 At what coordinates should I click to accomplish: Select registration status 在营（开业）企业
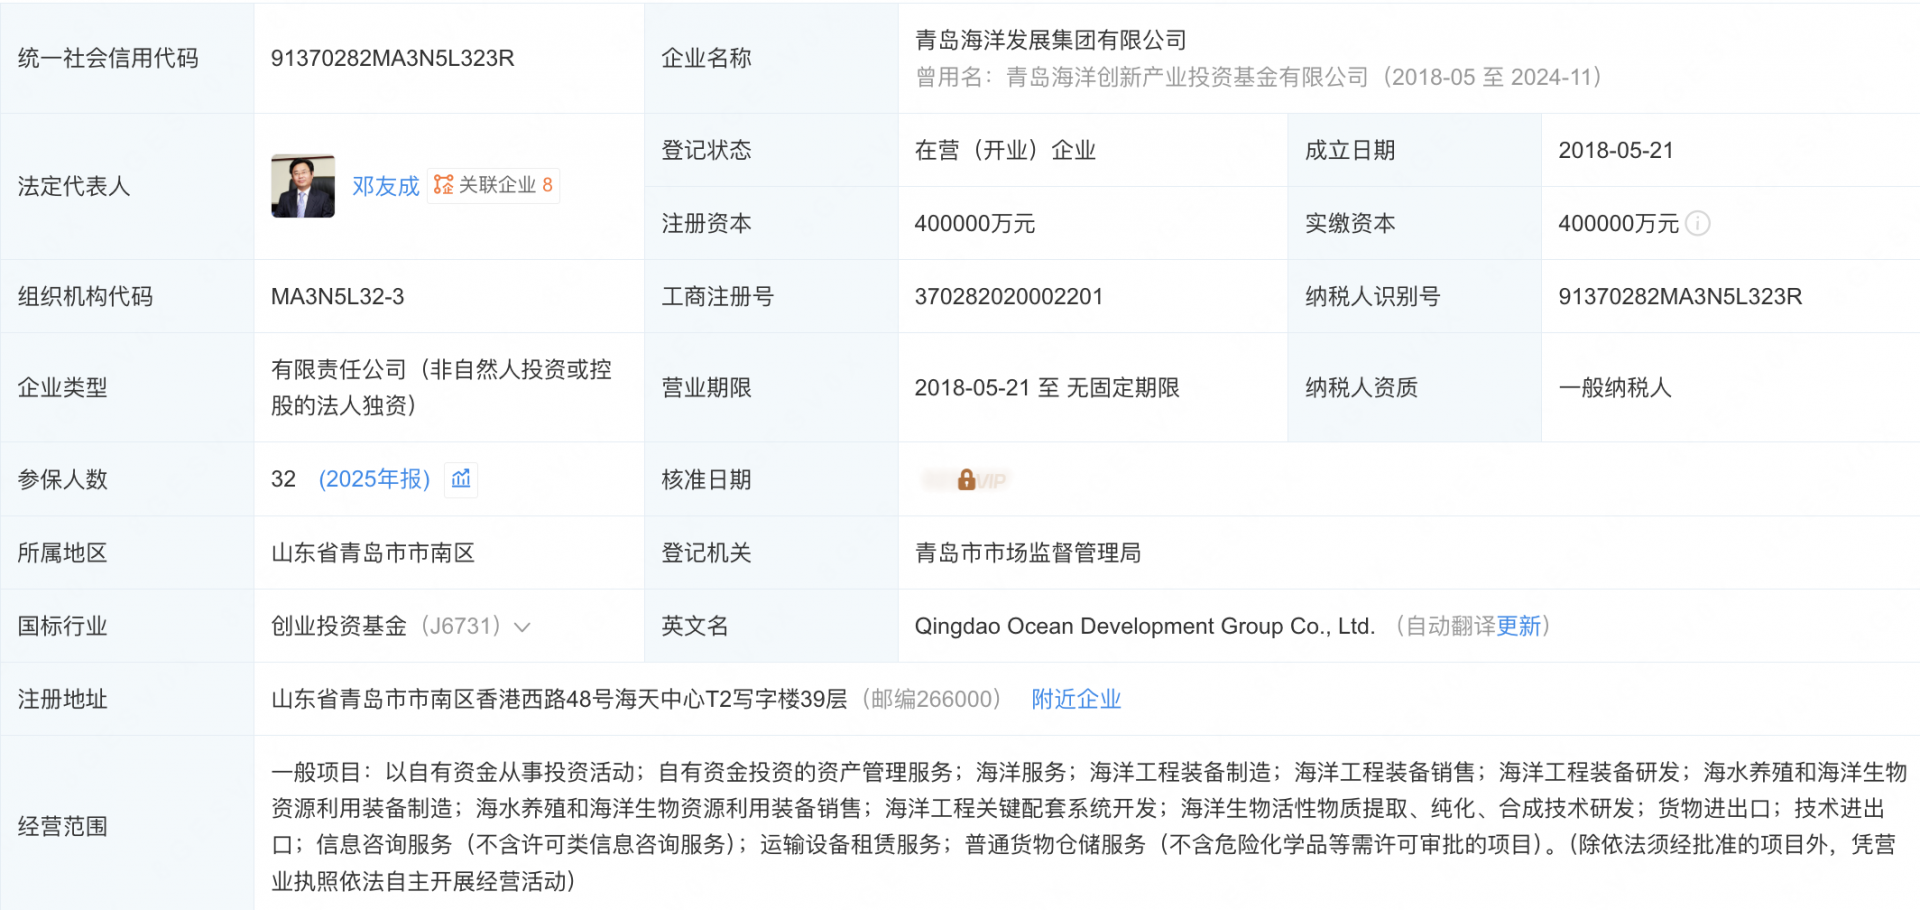pyautogui.click(x=1005, y=150)
